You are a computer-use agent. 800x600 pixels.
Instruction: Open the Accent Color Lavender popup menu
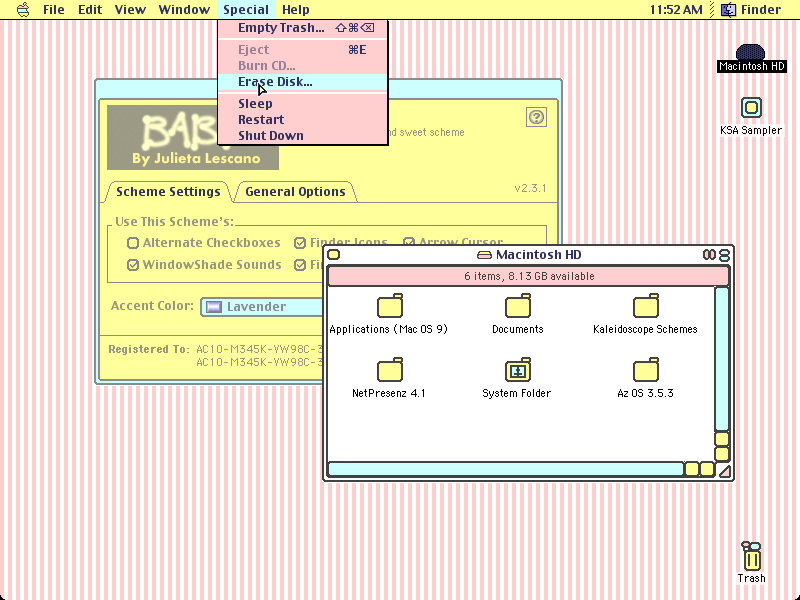click(x=262, y=307)
